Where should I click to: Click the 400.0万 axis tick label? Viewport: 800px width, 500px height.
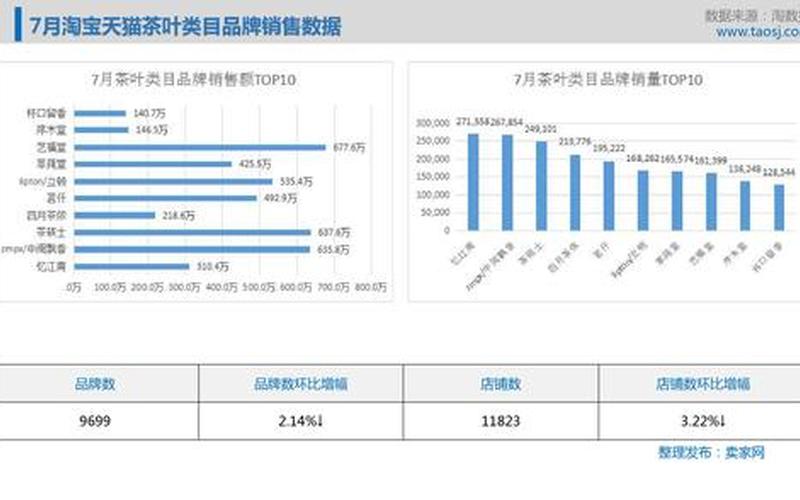pos(221,288)
